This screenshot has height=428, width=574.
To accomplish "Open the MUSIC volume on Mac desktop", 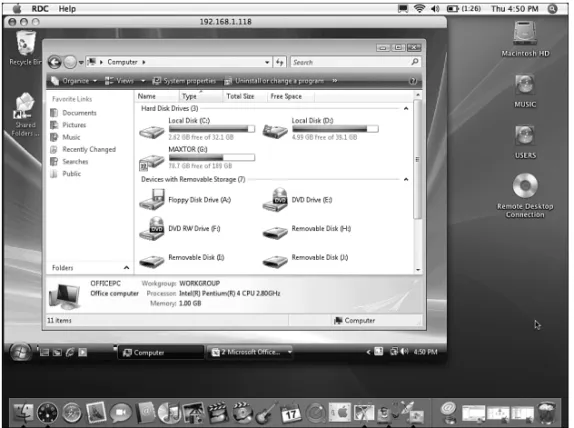I will pyautogui.click(x=525, y=91).
